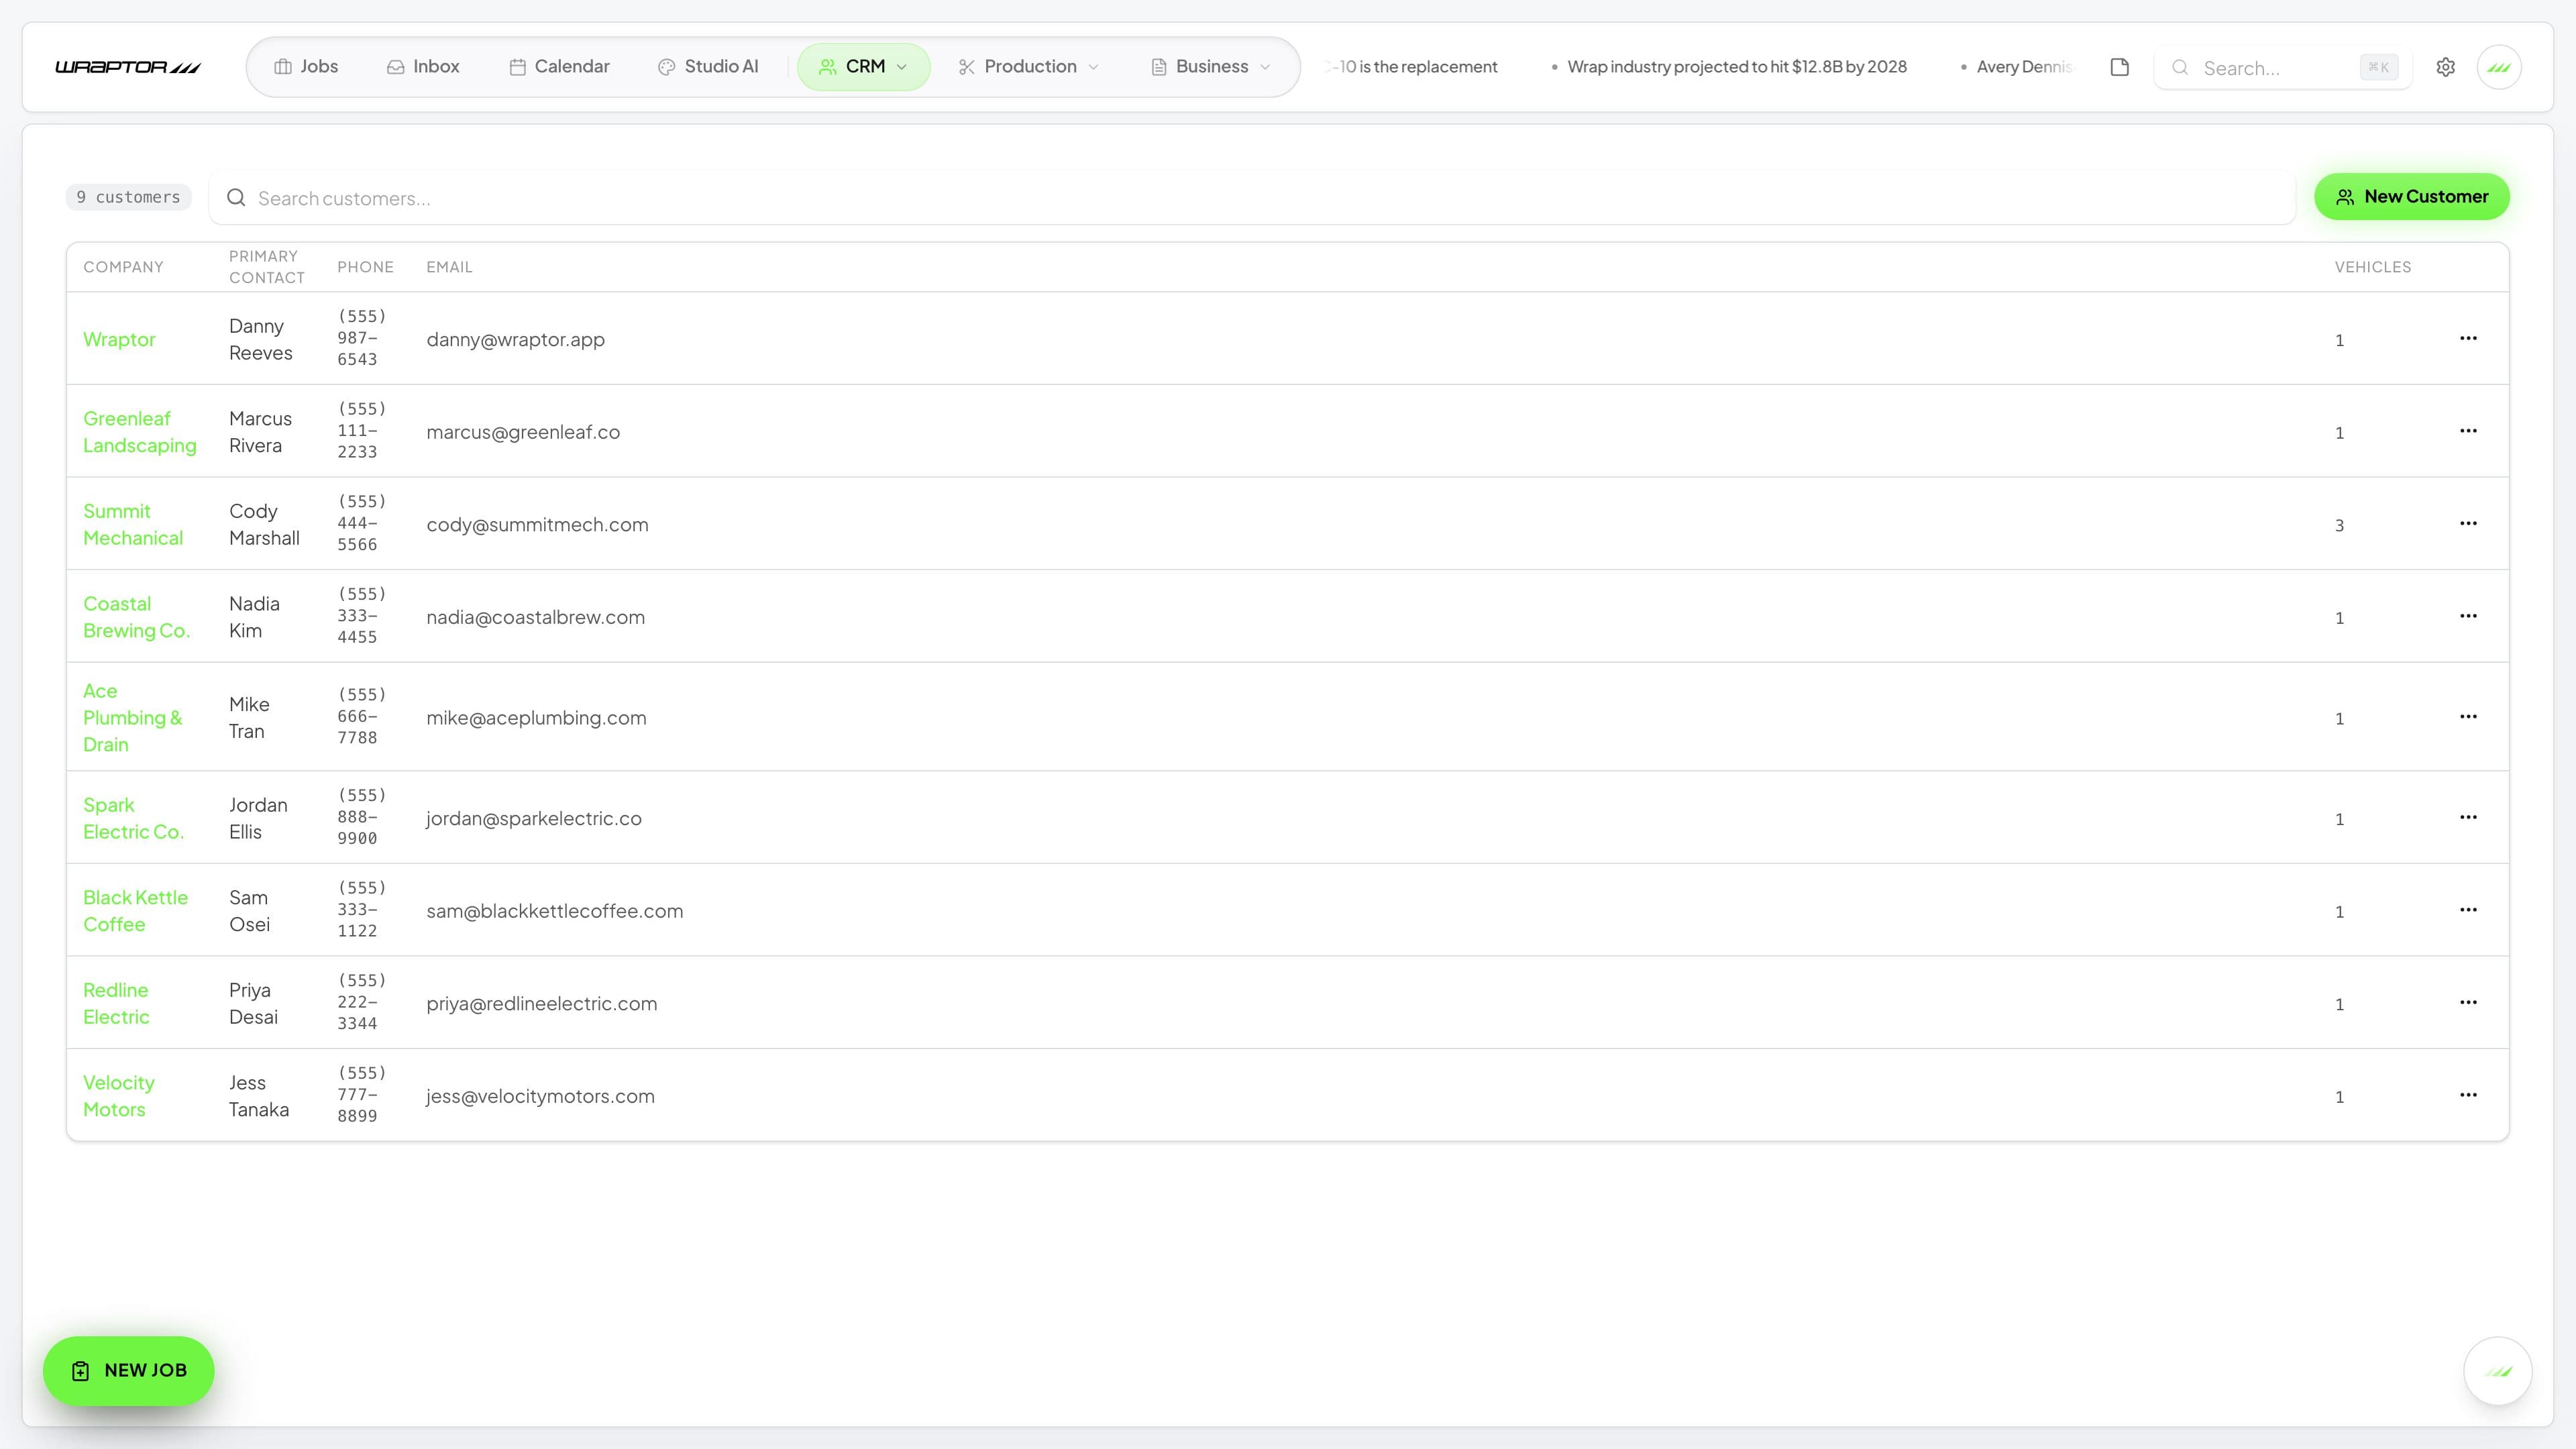
Task: Open row actions menu for Greenleaf Landscaping
Action: point(2468,431)
